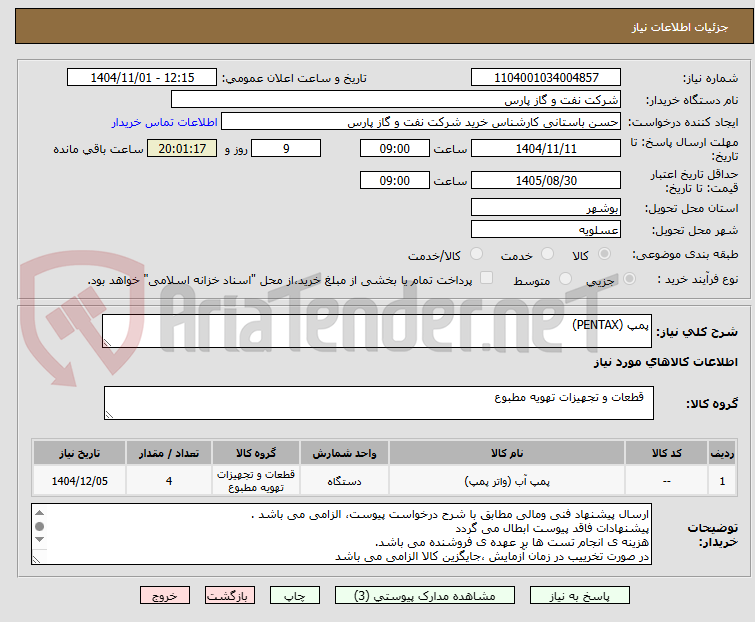This screenshot has width=755, height=622.
Task: Click the resize handle of the description box
Action: [x=107, y=343]
